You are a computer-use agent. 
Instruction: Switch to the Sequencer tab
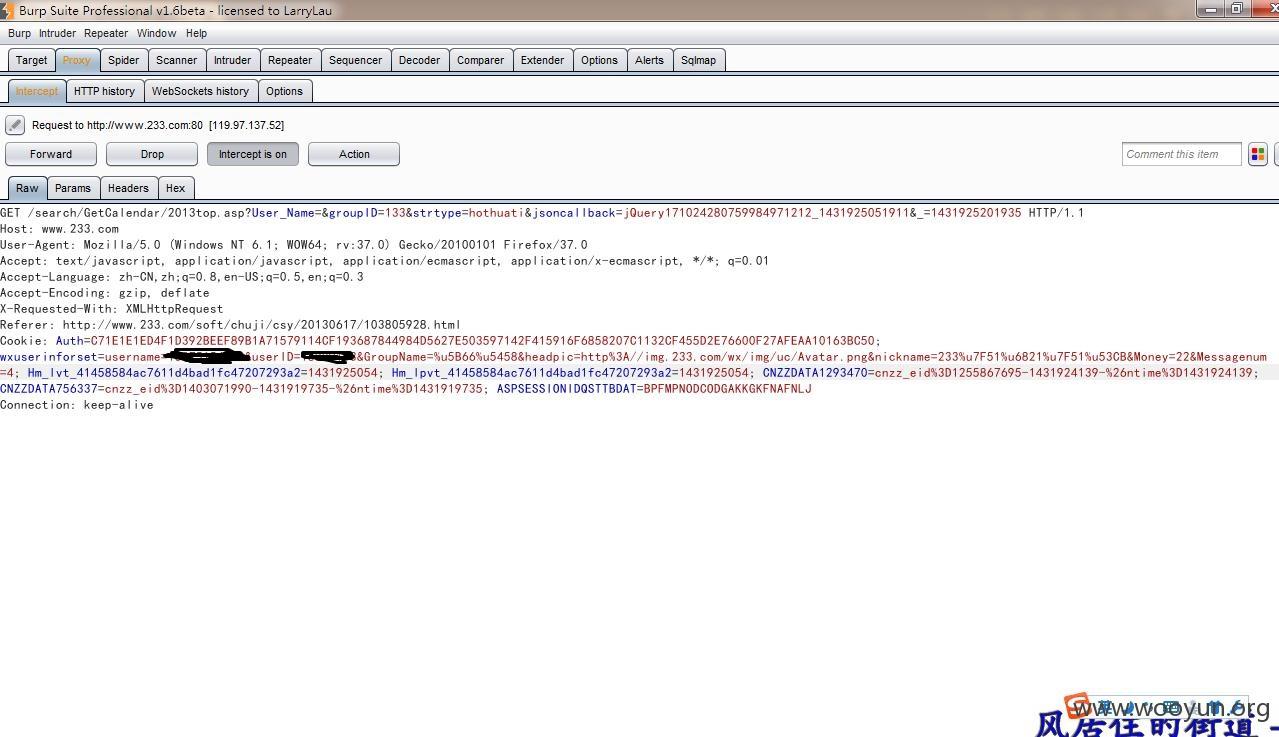[356, 60]
